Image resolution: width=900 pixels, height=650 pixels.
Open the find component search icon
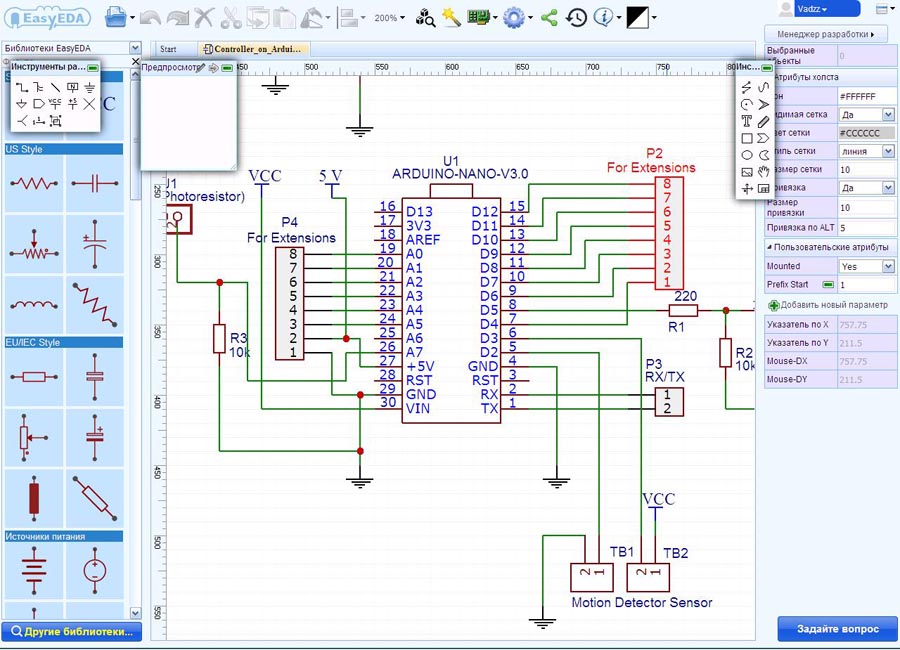click(x=425, y=18)
